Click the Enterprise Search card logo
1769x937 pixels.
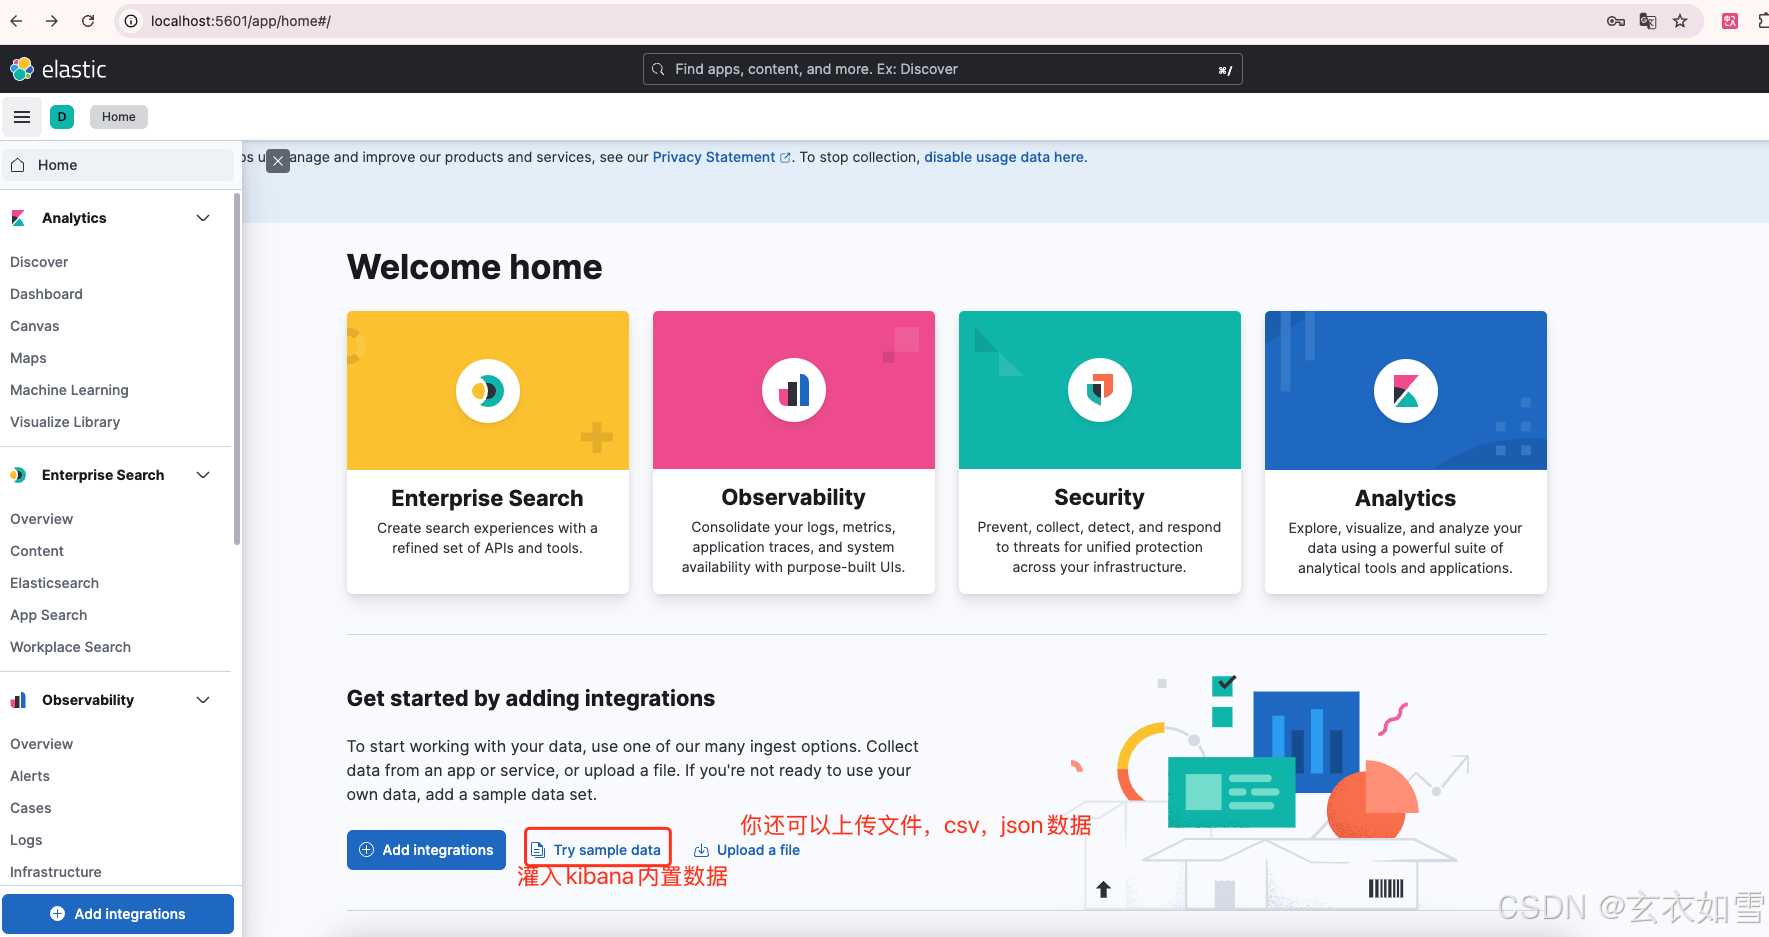(x=488, y=390)
